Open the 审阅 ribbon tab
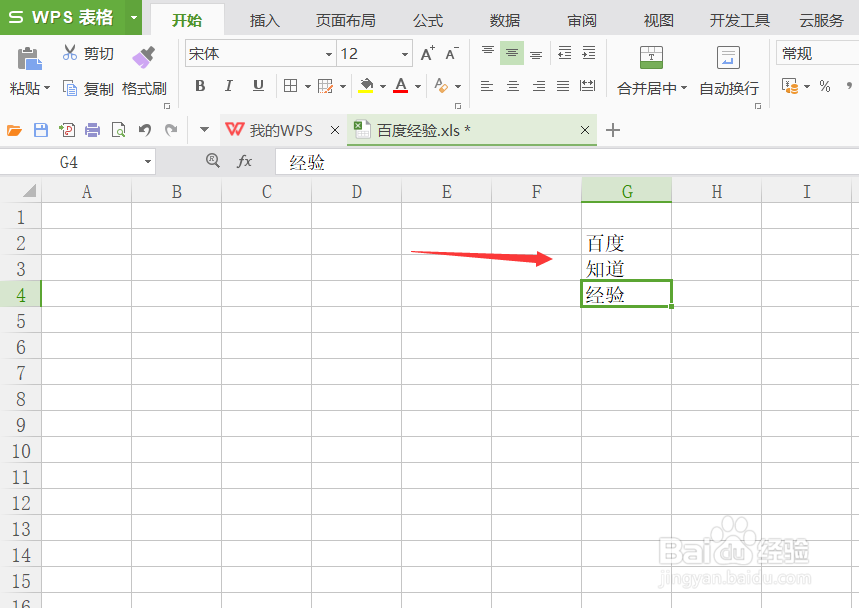 click(x=582, y=21)
